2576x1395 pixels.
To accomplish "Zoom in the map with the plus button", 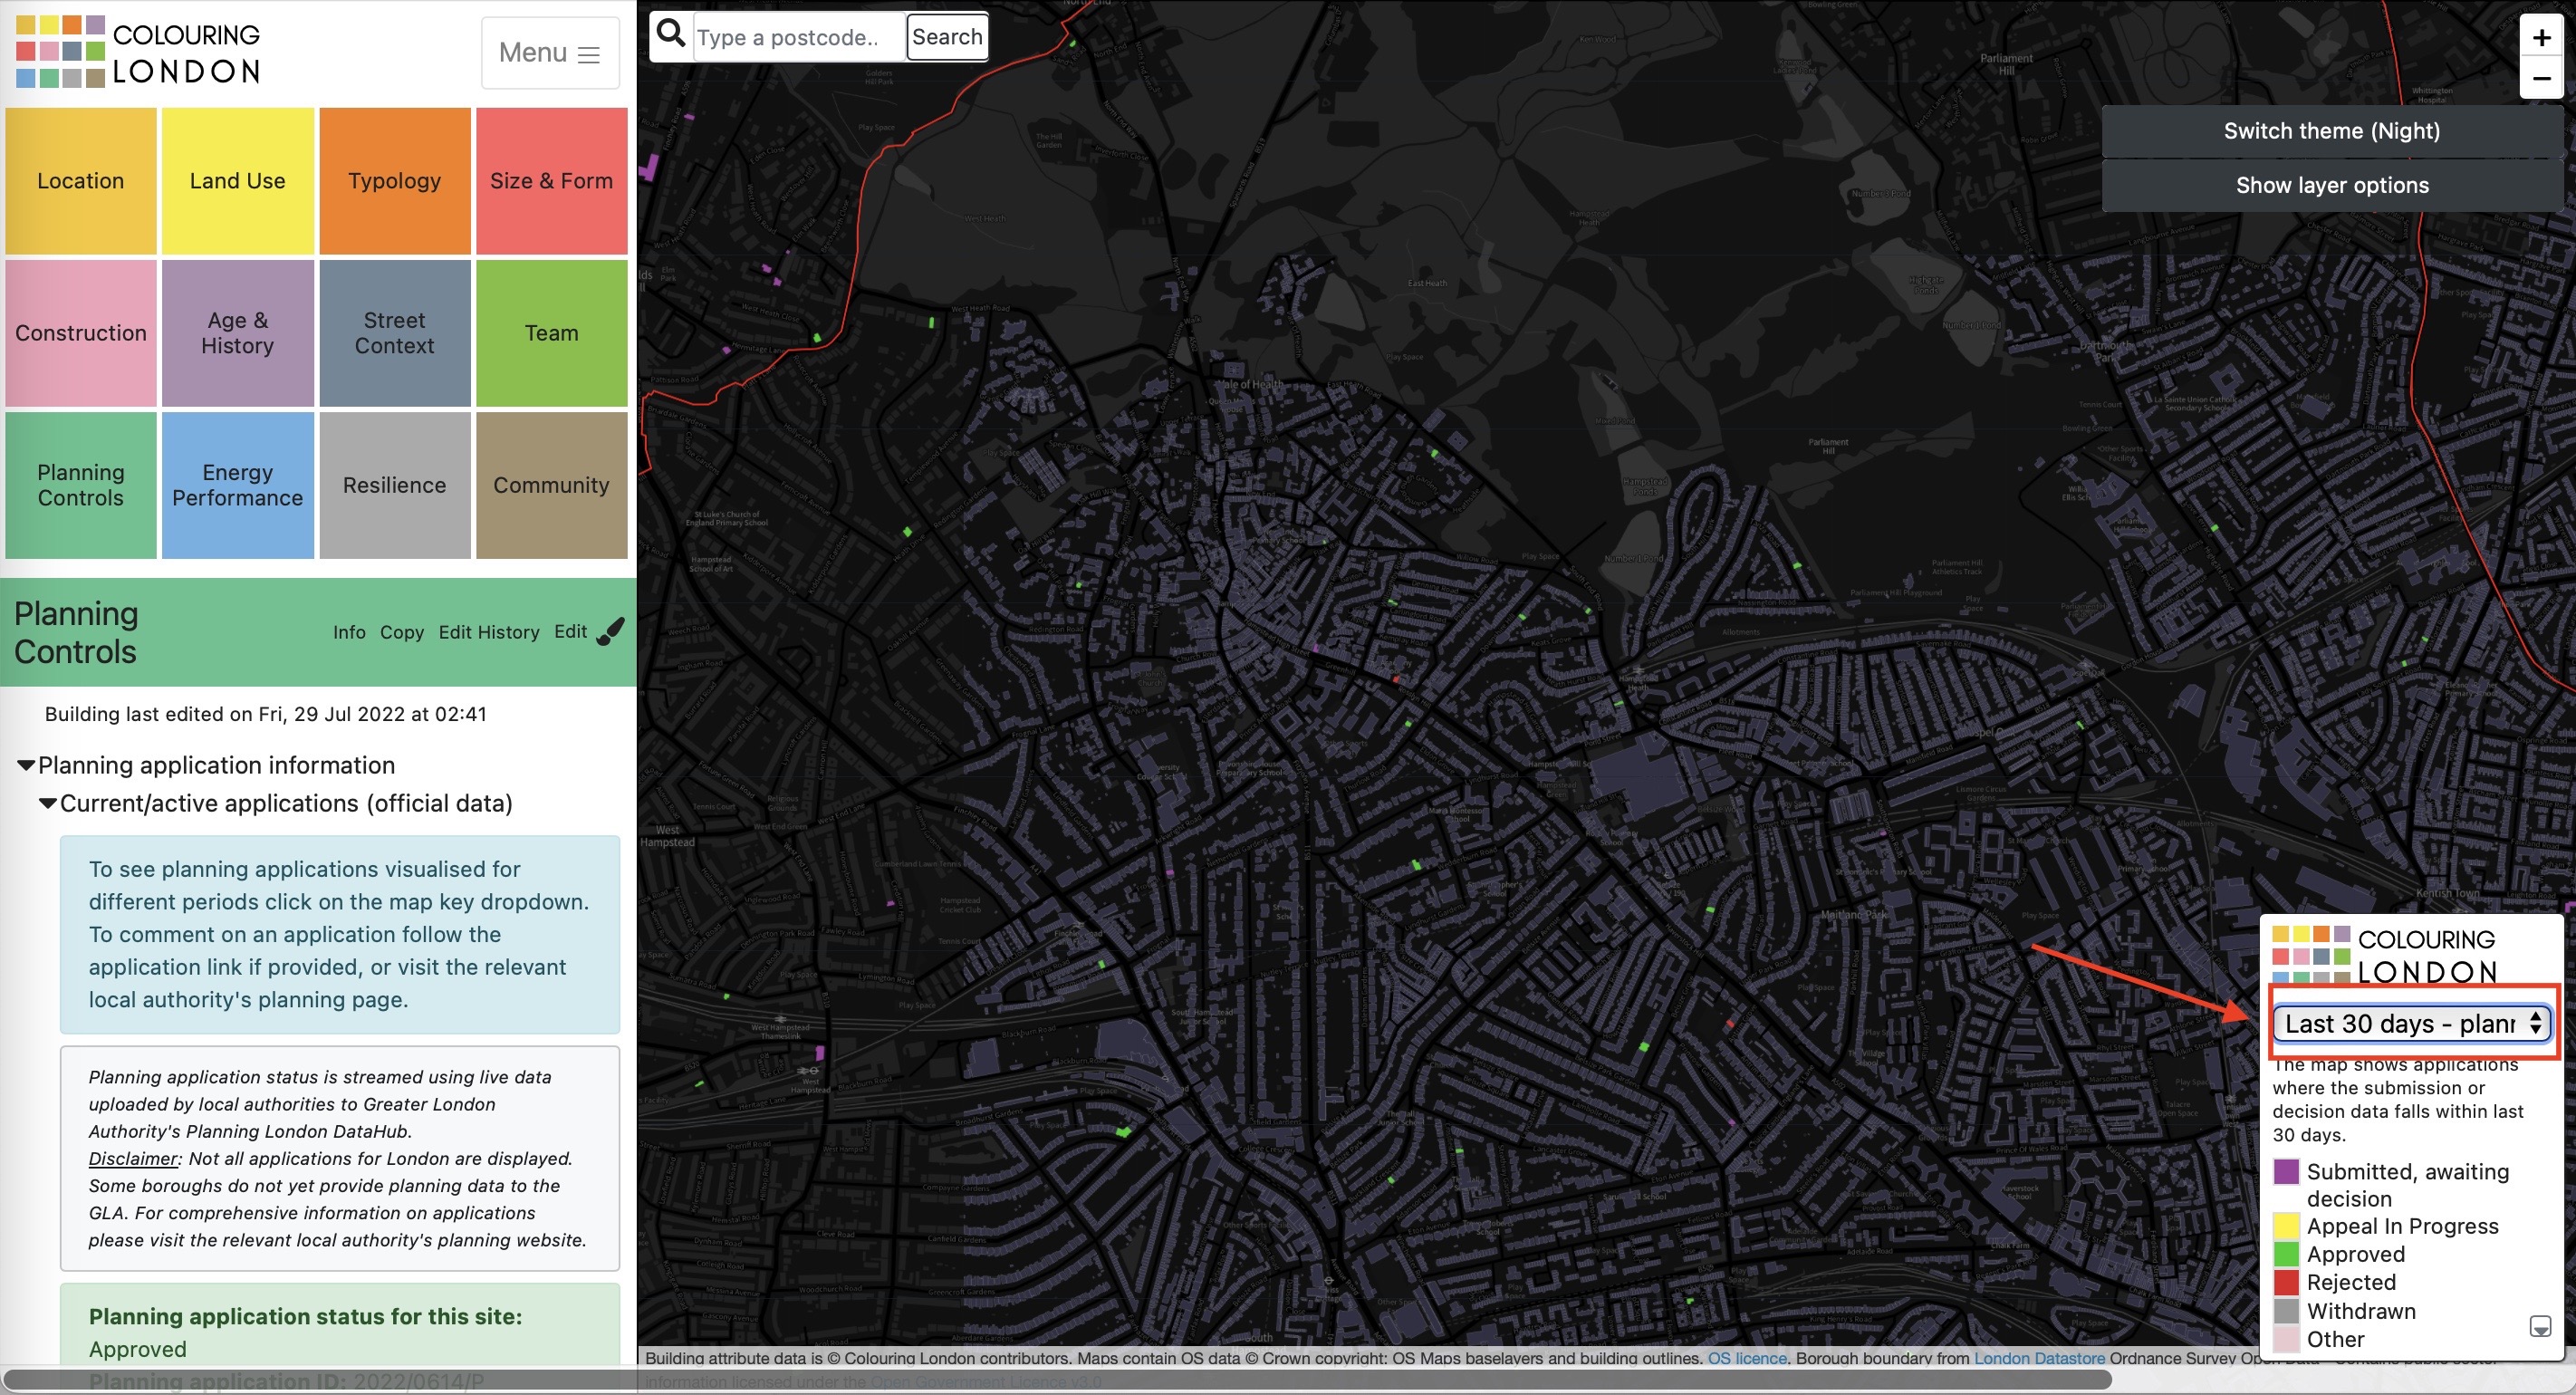I will tap(2541, 37).
